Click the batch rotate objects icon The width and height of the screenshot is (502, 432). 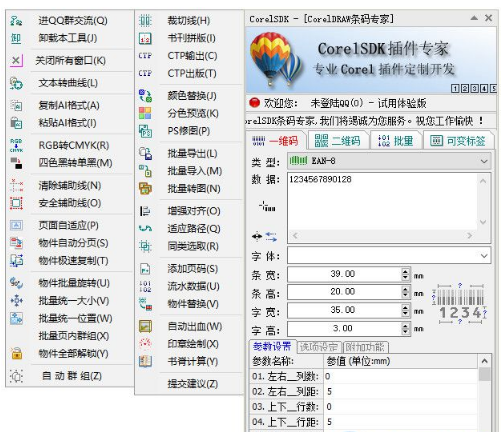[x=16, y=283]
